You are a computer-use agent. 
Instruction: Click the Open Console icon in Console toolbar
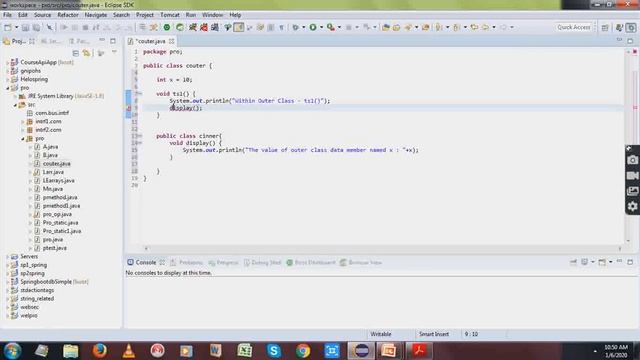click(602, 262)
